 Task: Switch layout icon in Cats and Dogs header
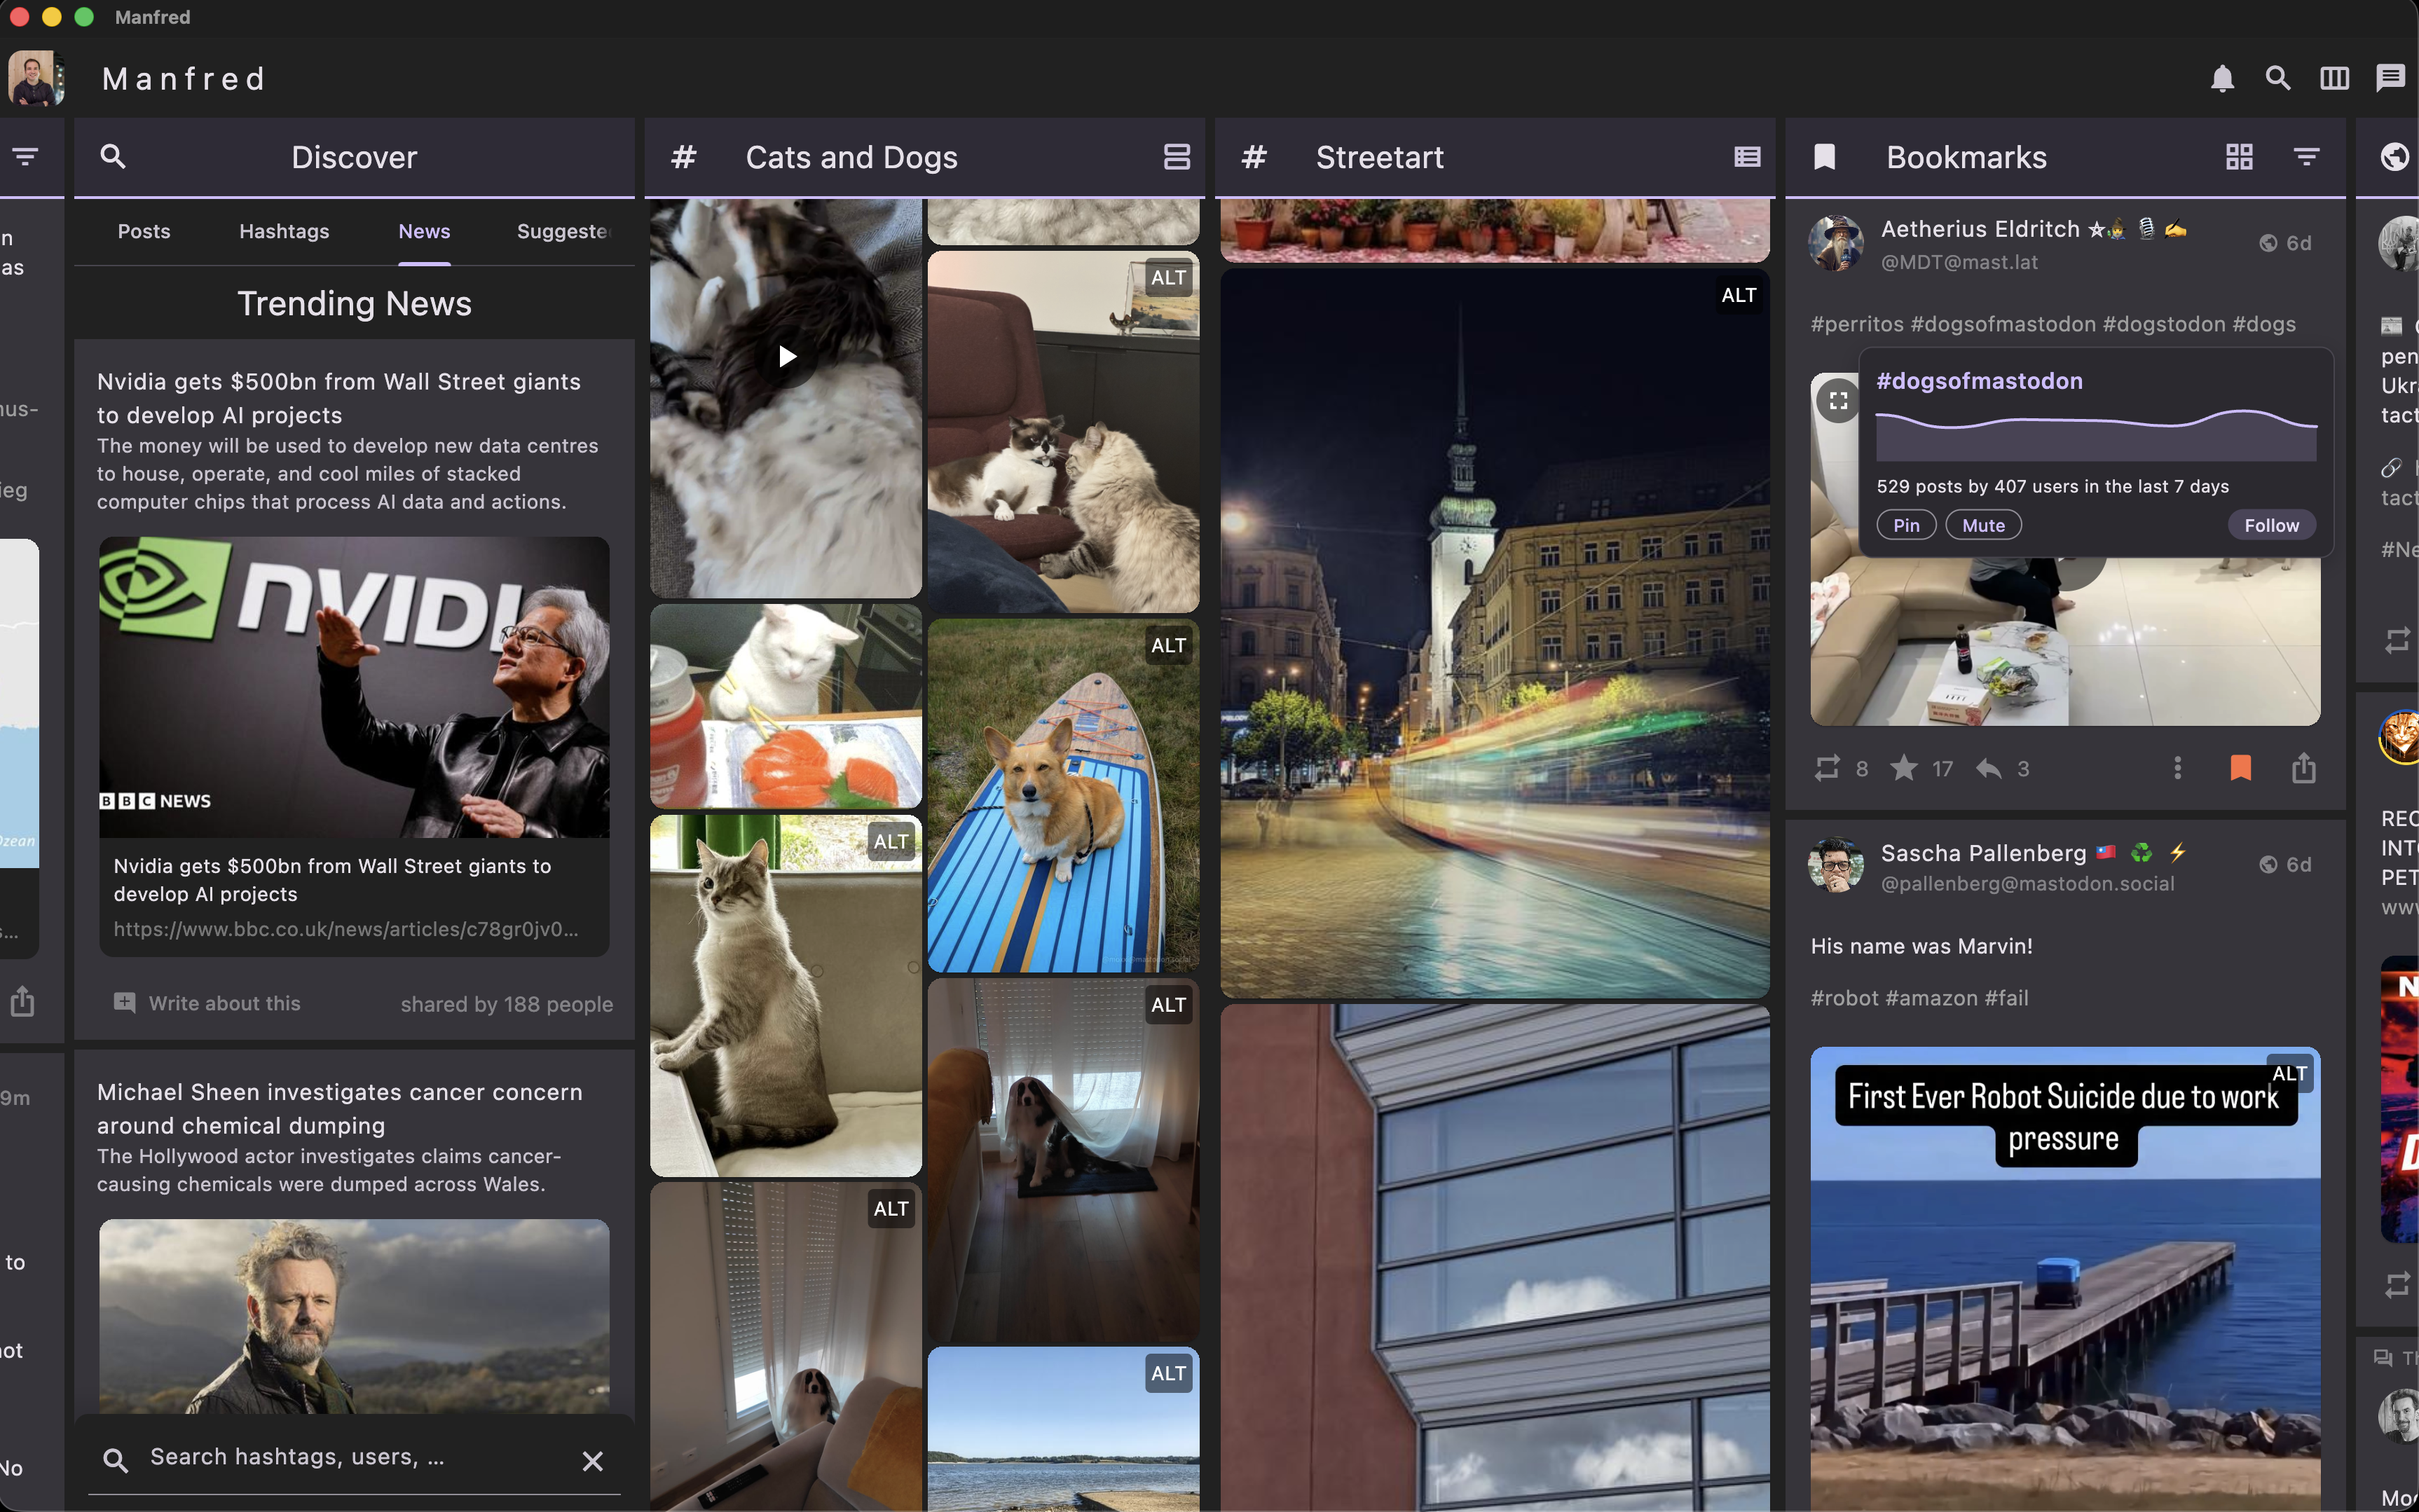1176,157
